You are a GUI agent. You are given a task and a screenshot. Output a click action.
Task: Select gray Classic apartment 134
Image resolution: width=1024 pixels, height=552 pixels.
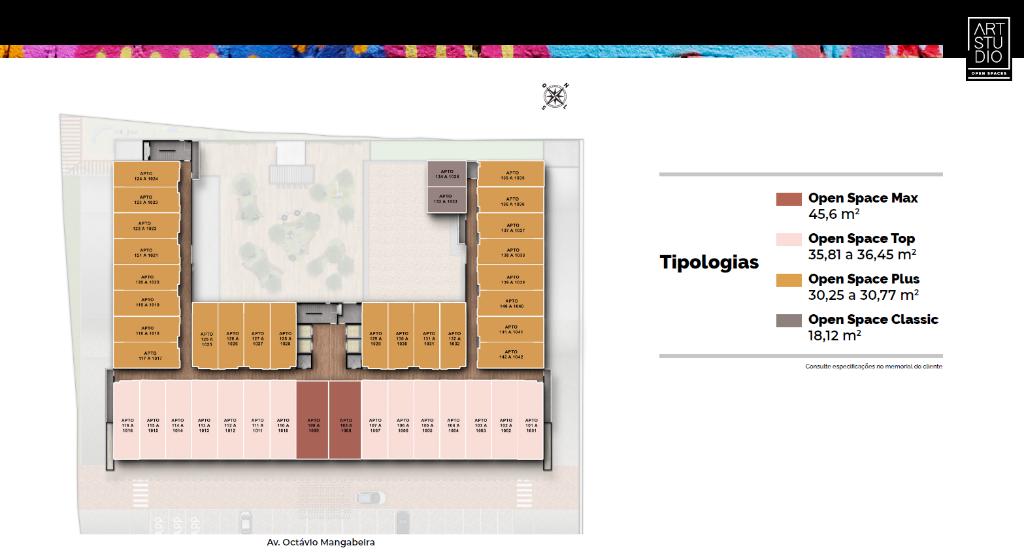pyautogui.click(x=446, y=174)
